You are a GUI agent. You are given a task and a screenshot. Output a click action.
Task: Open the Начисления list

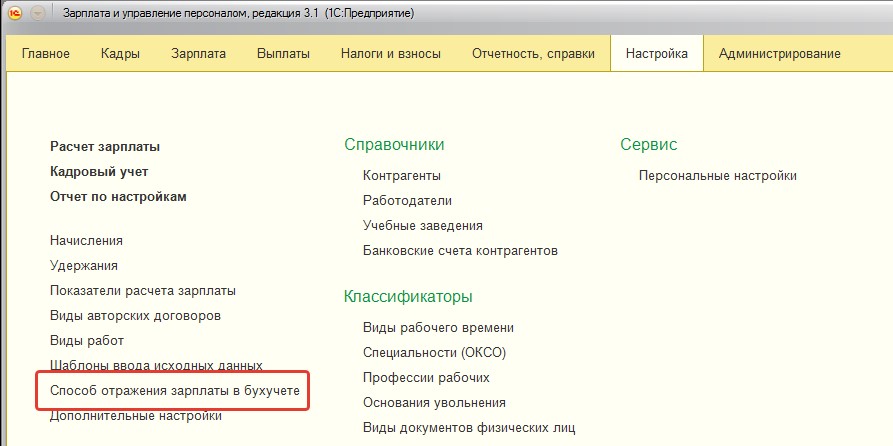click(86, 240)
